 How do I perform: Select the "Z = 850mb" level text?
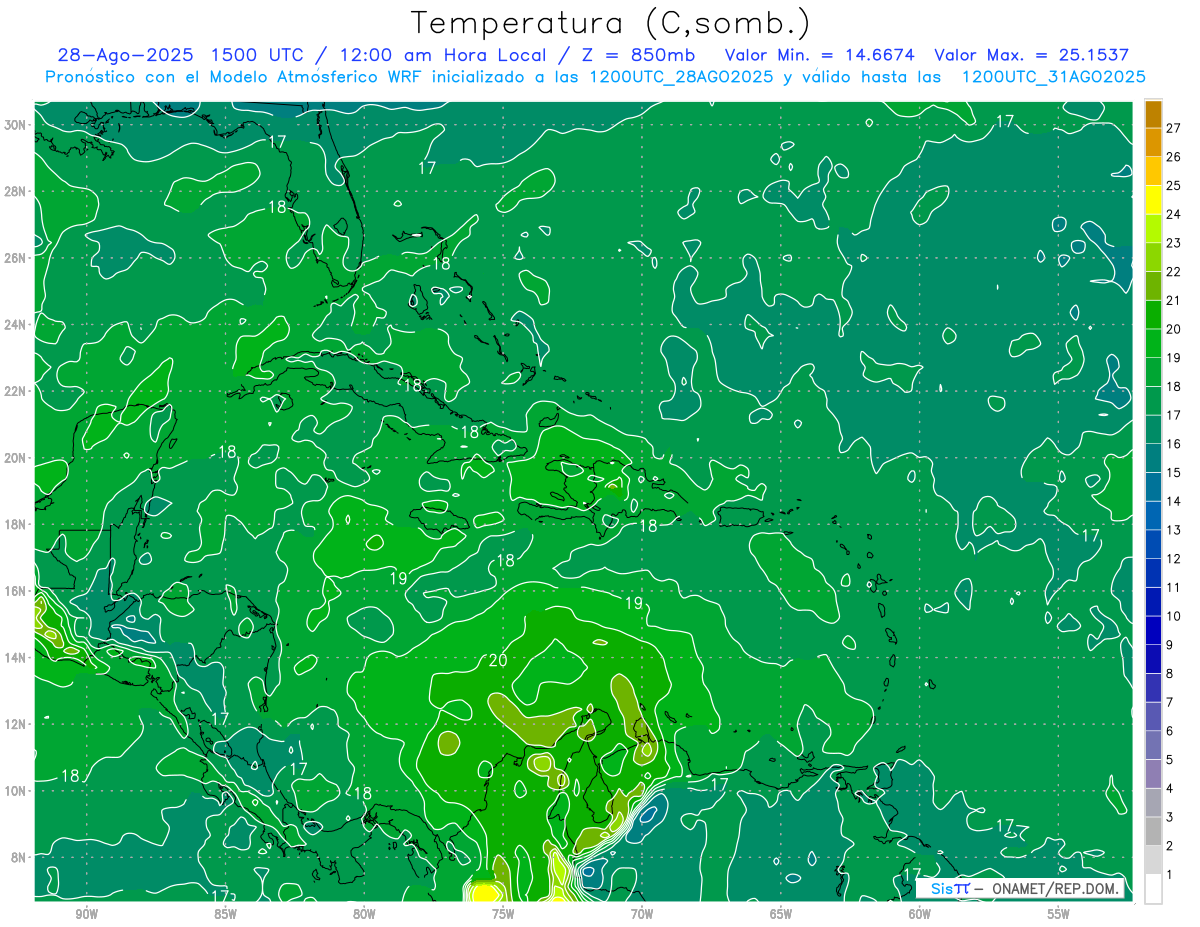638,56
